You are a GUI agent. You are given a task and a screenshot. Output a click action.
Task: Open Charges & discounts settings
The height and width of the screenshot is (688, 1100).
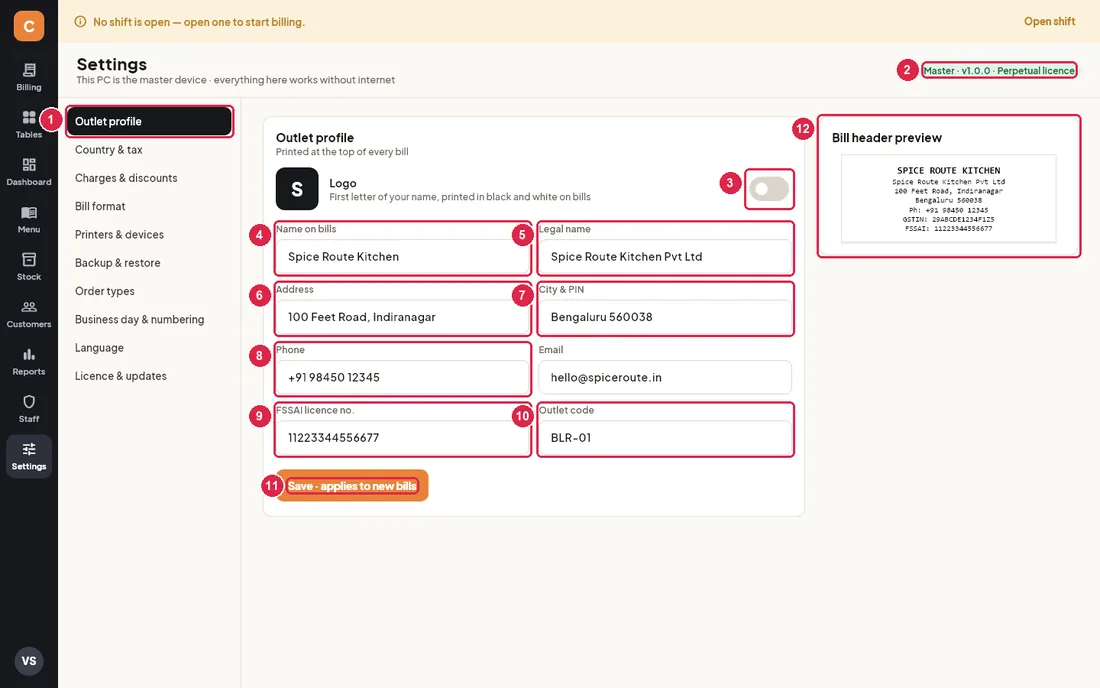(149, 178)
